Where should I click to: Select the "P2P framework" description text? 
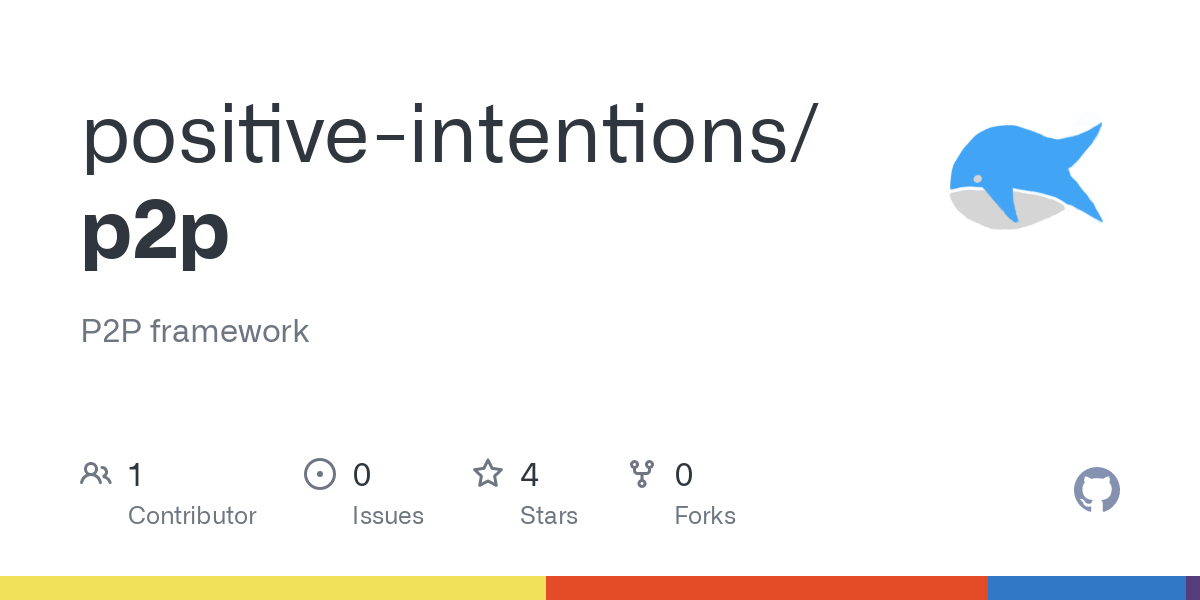point(195,331)
